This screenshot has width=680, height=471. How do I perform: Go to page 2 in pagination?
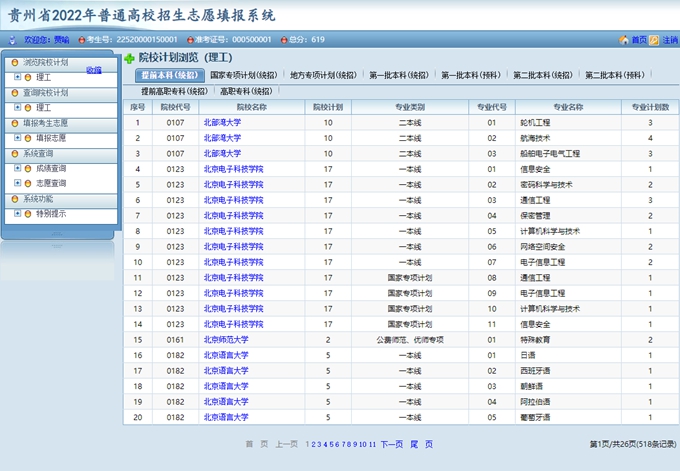[x=313, y=444]
